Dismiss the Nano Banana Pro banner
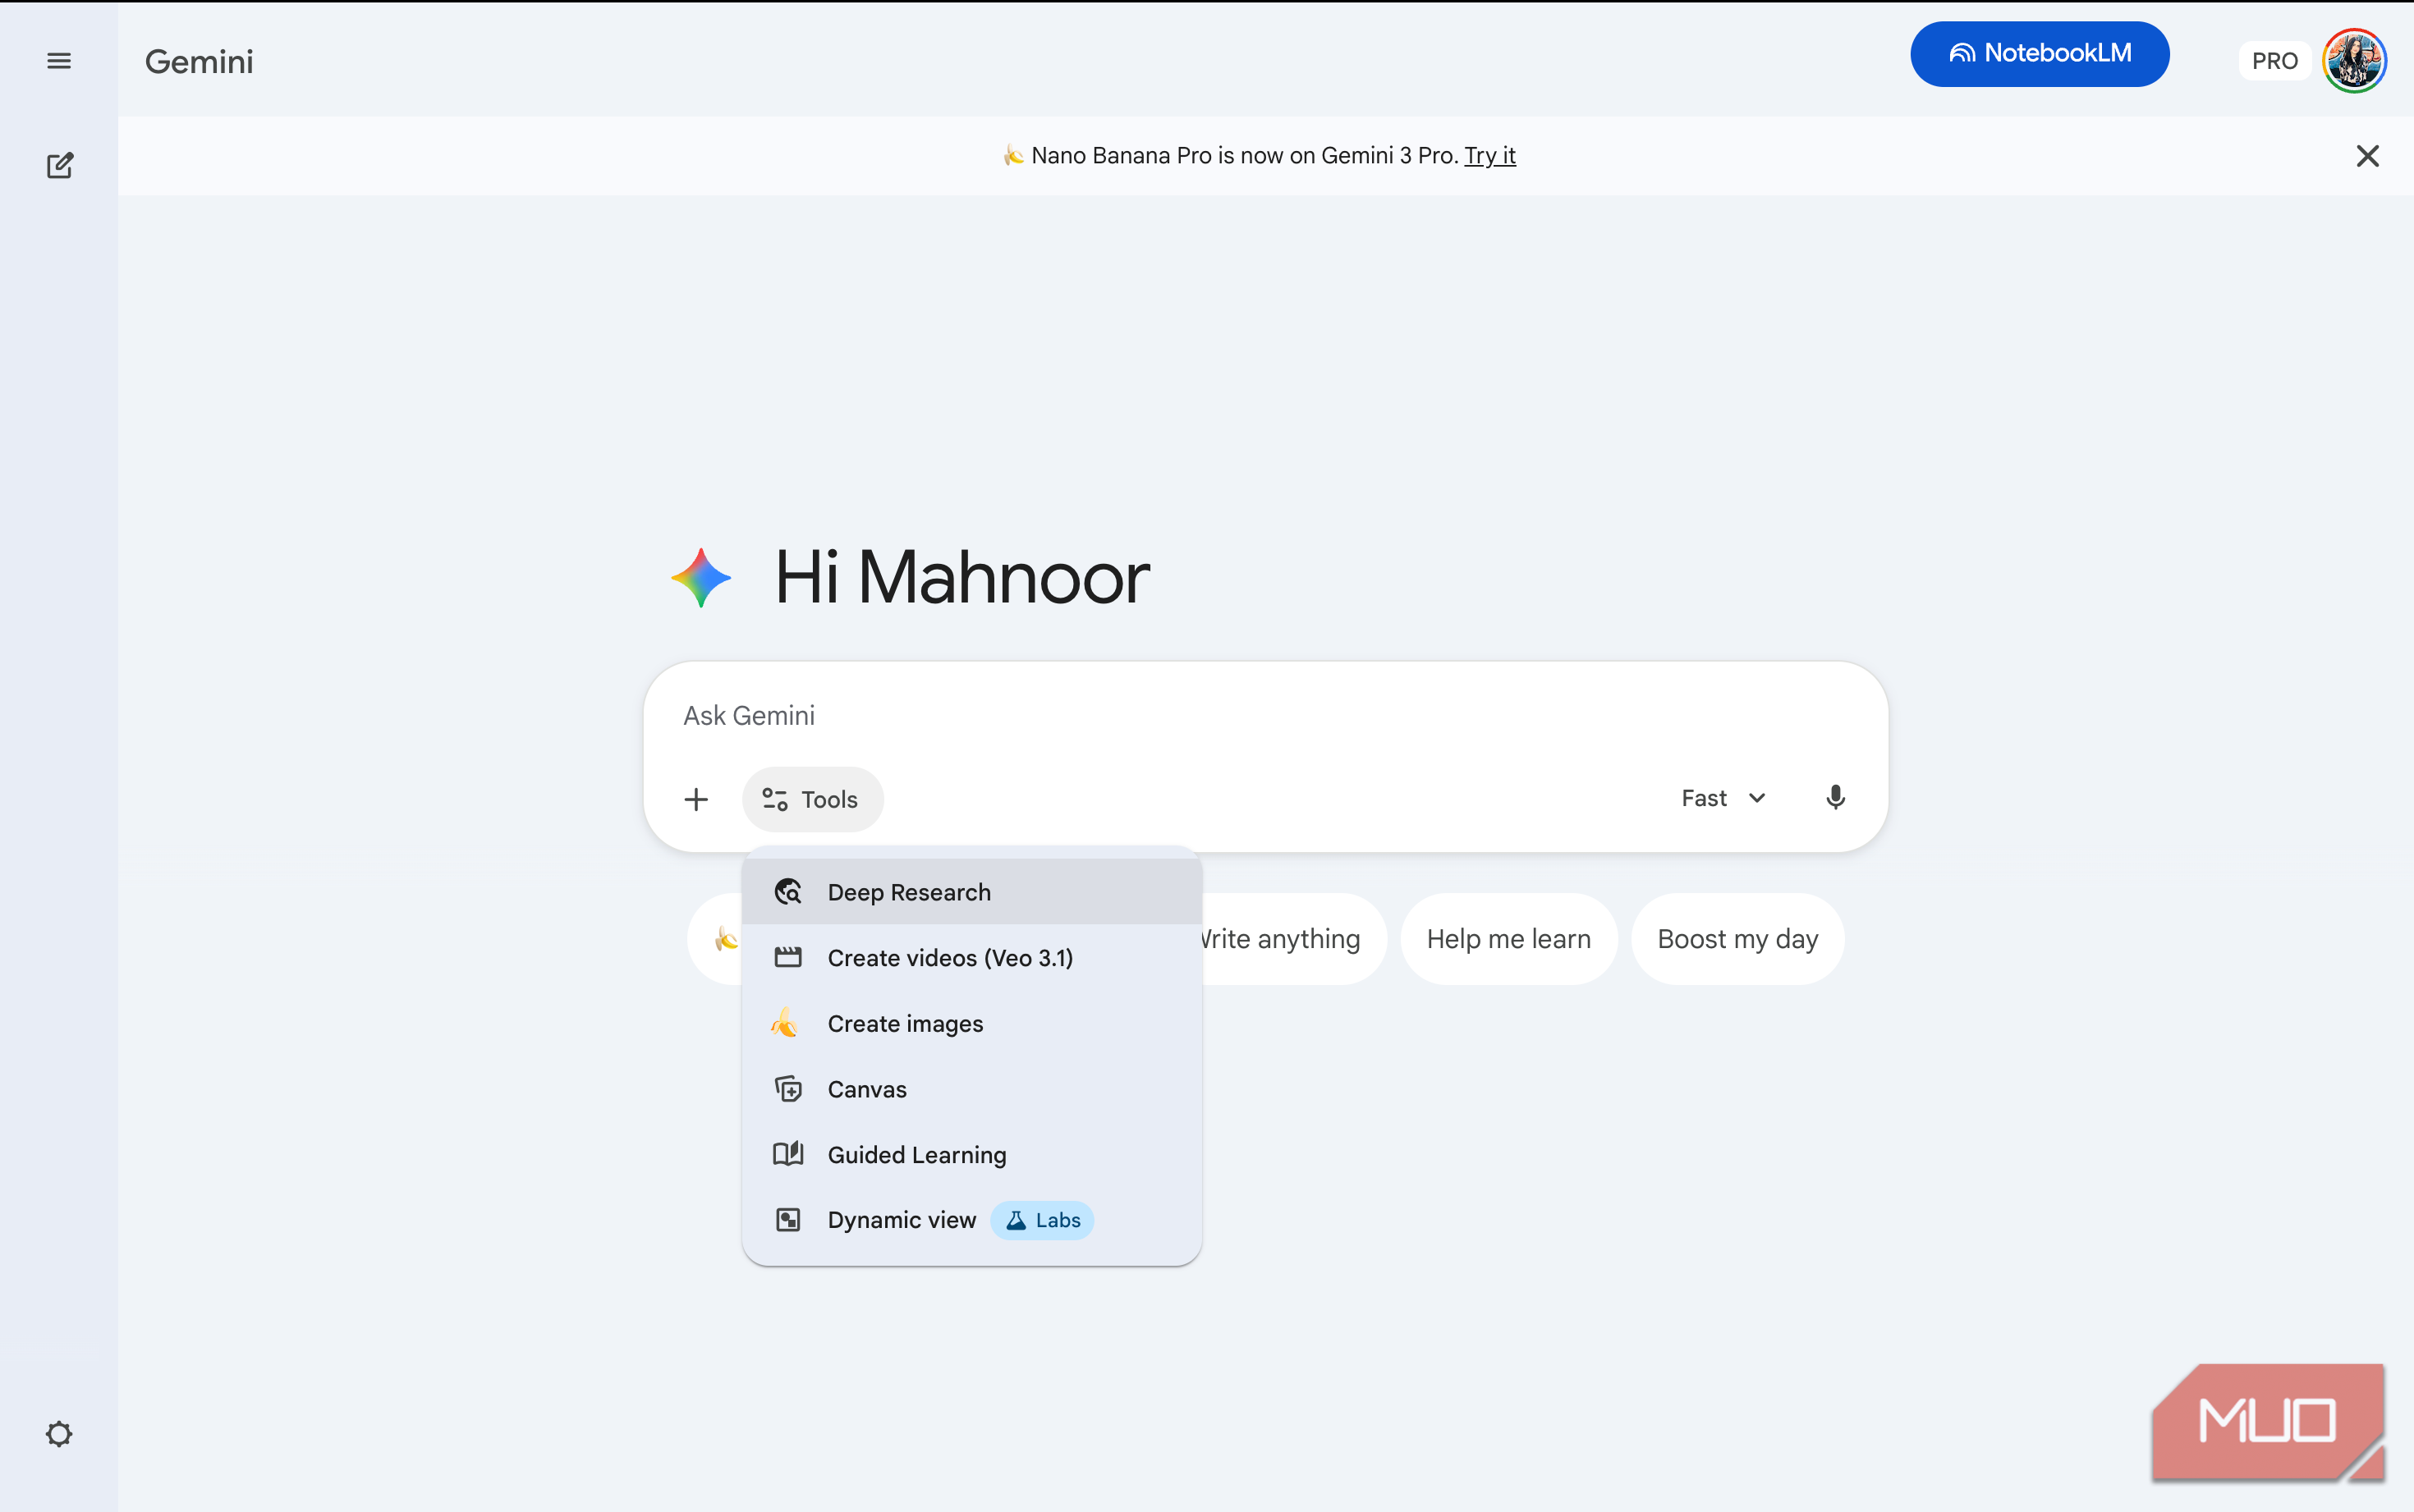This screenshot has height=1512, width=2414. [2367, 156]
